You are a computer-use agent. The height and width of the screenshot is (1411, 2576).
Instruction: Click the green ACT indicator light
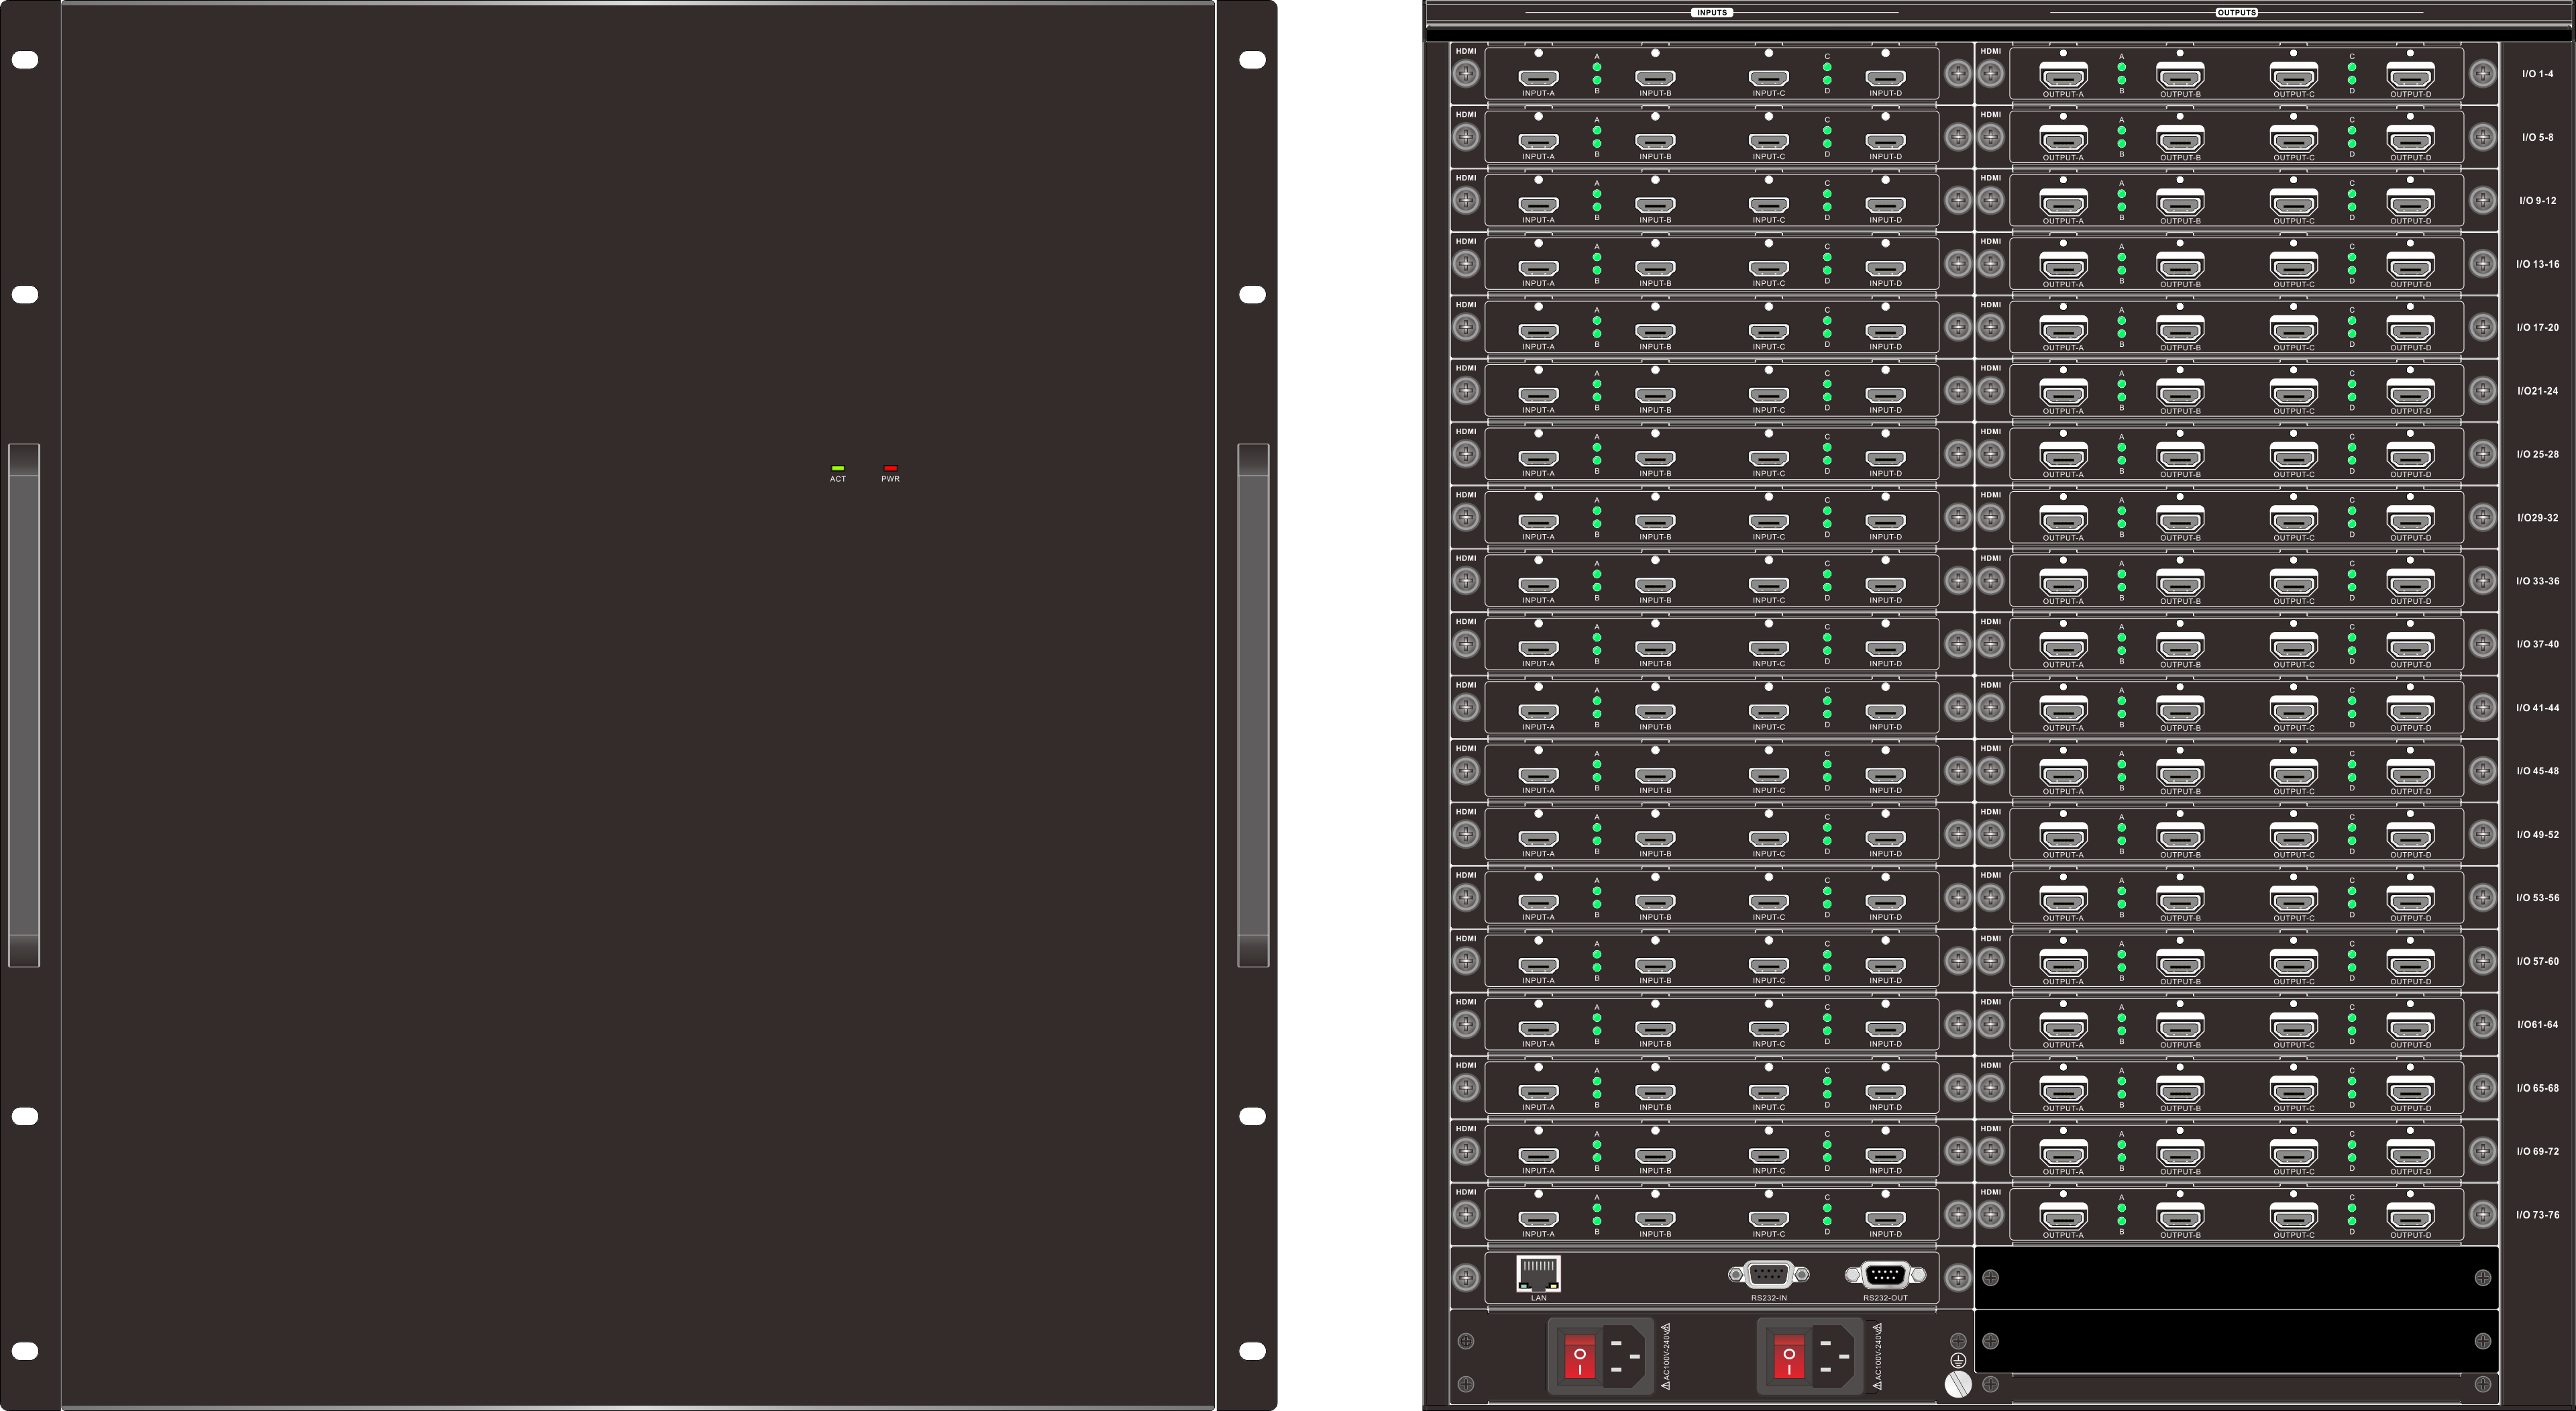pos(838,468)
